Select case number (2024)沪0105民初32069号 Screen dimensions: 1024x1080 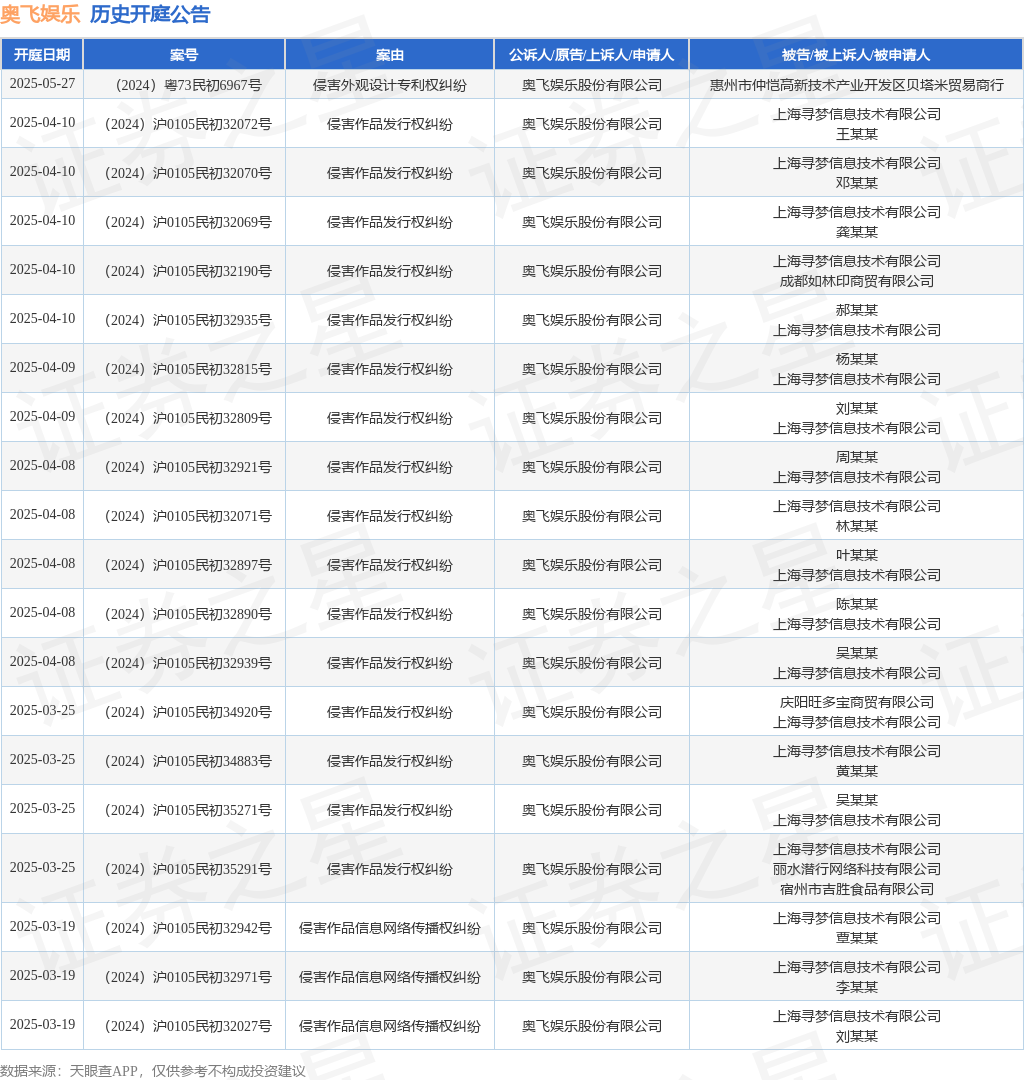coord(188,222)
